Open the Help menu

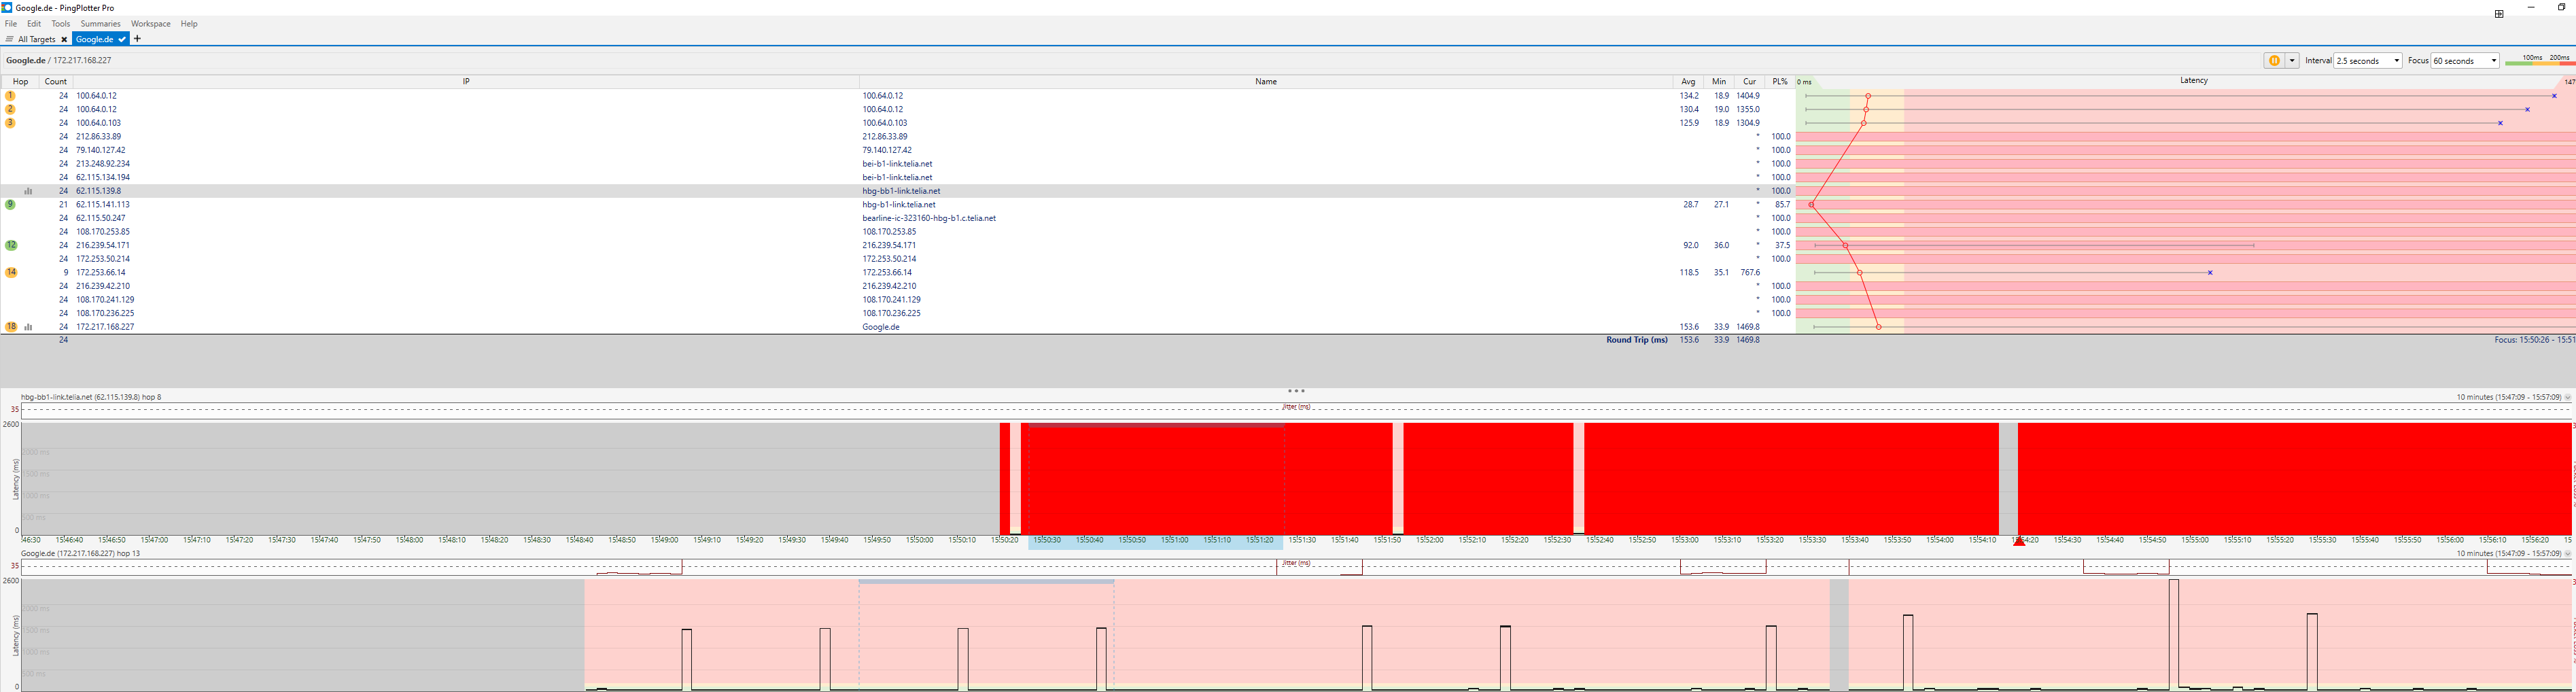189,24
